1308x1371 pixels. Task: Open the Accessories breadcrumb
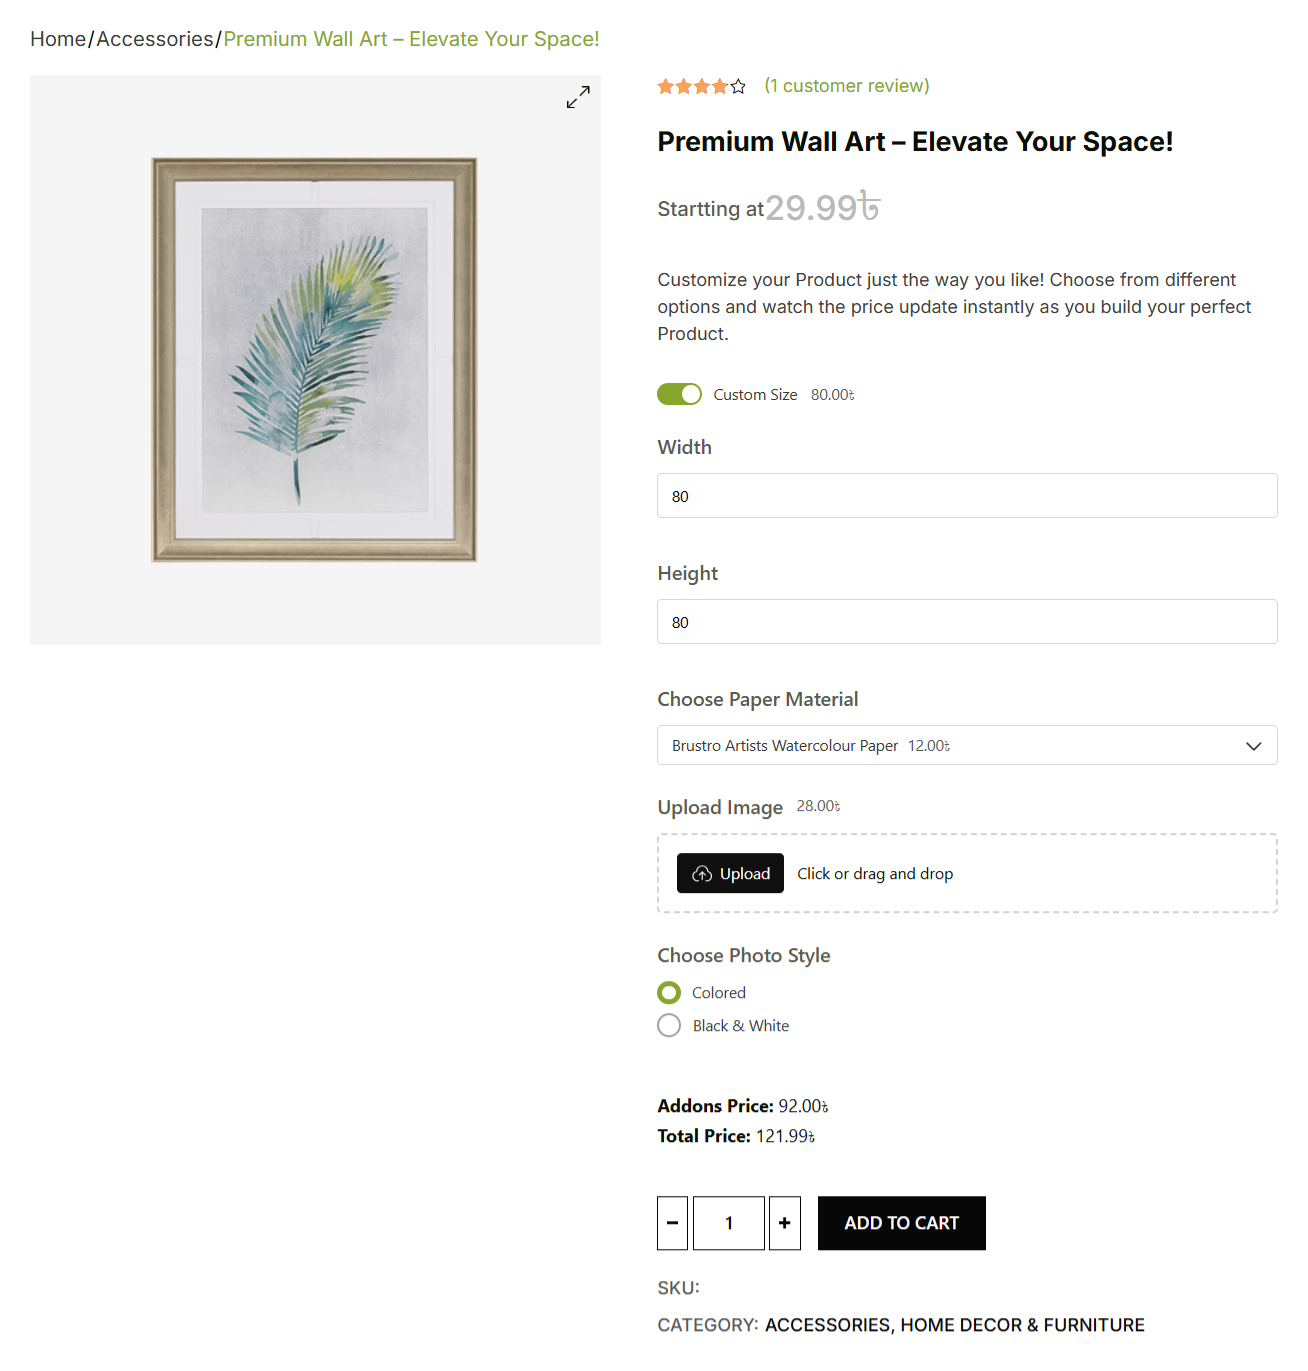(x=155, y=39)
